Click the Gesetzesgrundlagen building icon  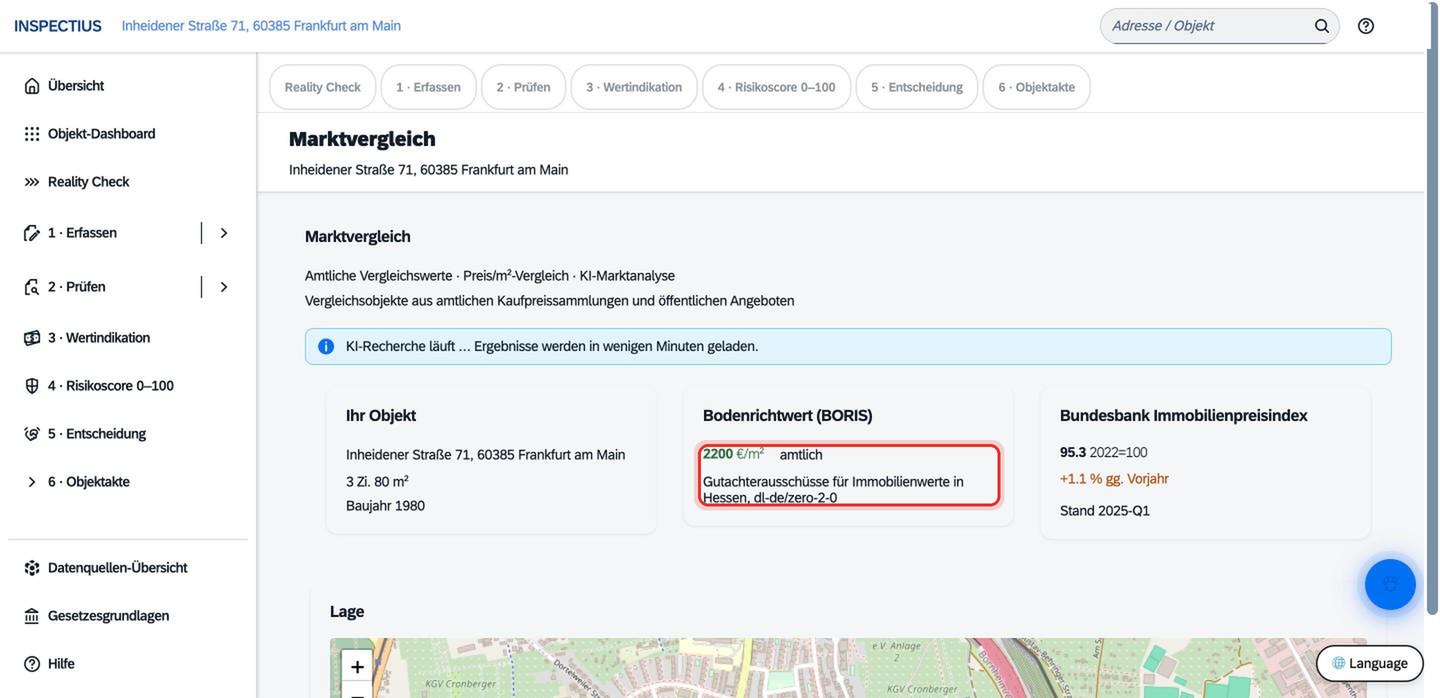pos(32,616)
